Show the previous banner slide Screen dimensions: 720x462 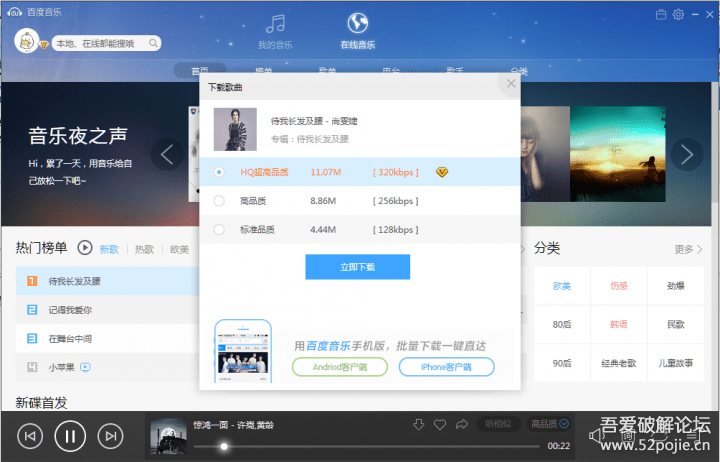pyautogui.click(x=167, y=154)
